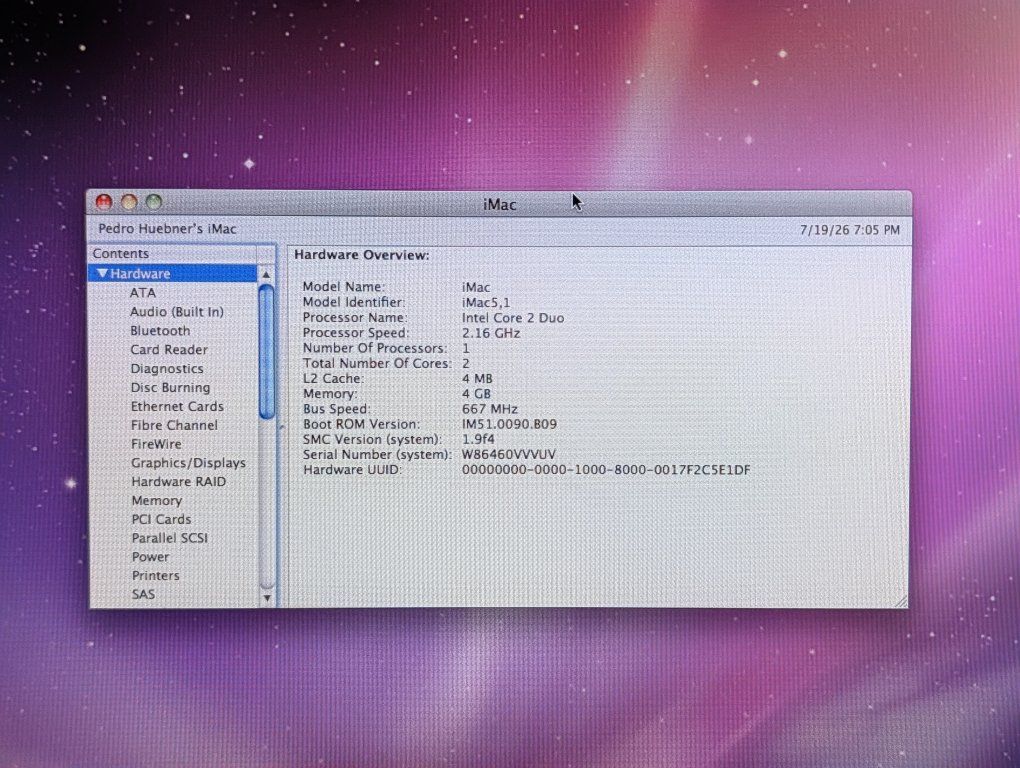
Task: Select ATA in the Contents list
Action: [x=142, y=293]
